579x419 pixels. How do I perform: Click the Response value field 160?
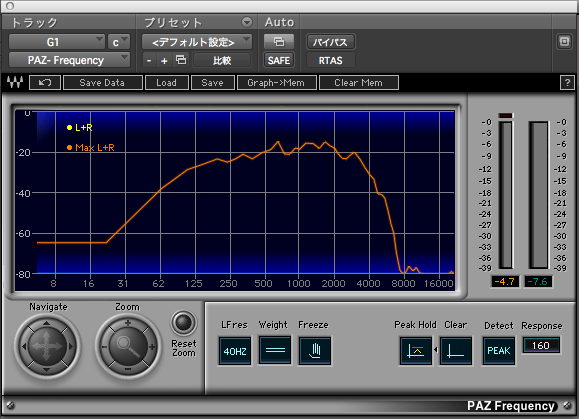[x=541, y=346]
